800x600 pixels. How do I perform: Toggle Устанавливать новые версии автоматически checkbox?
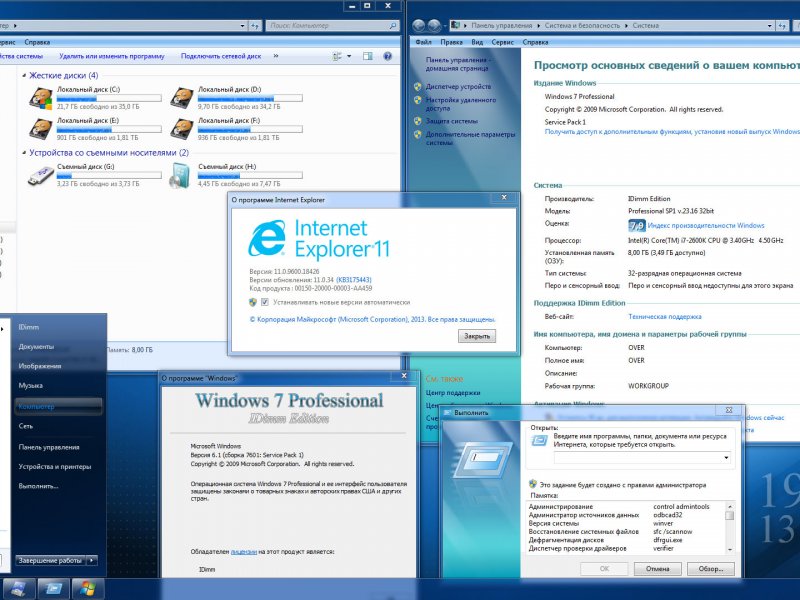265,302
